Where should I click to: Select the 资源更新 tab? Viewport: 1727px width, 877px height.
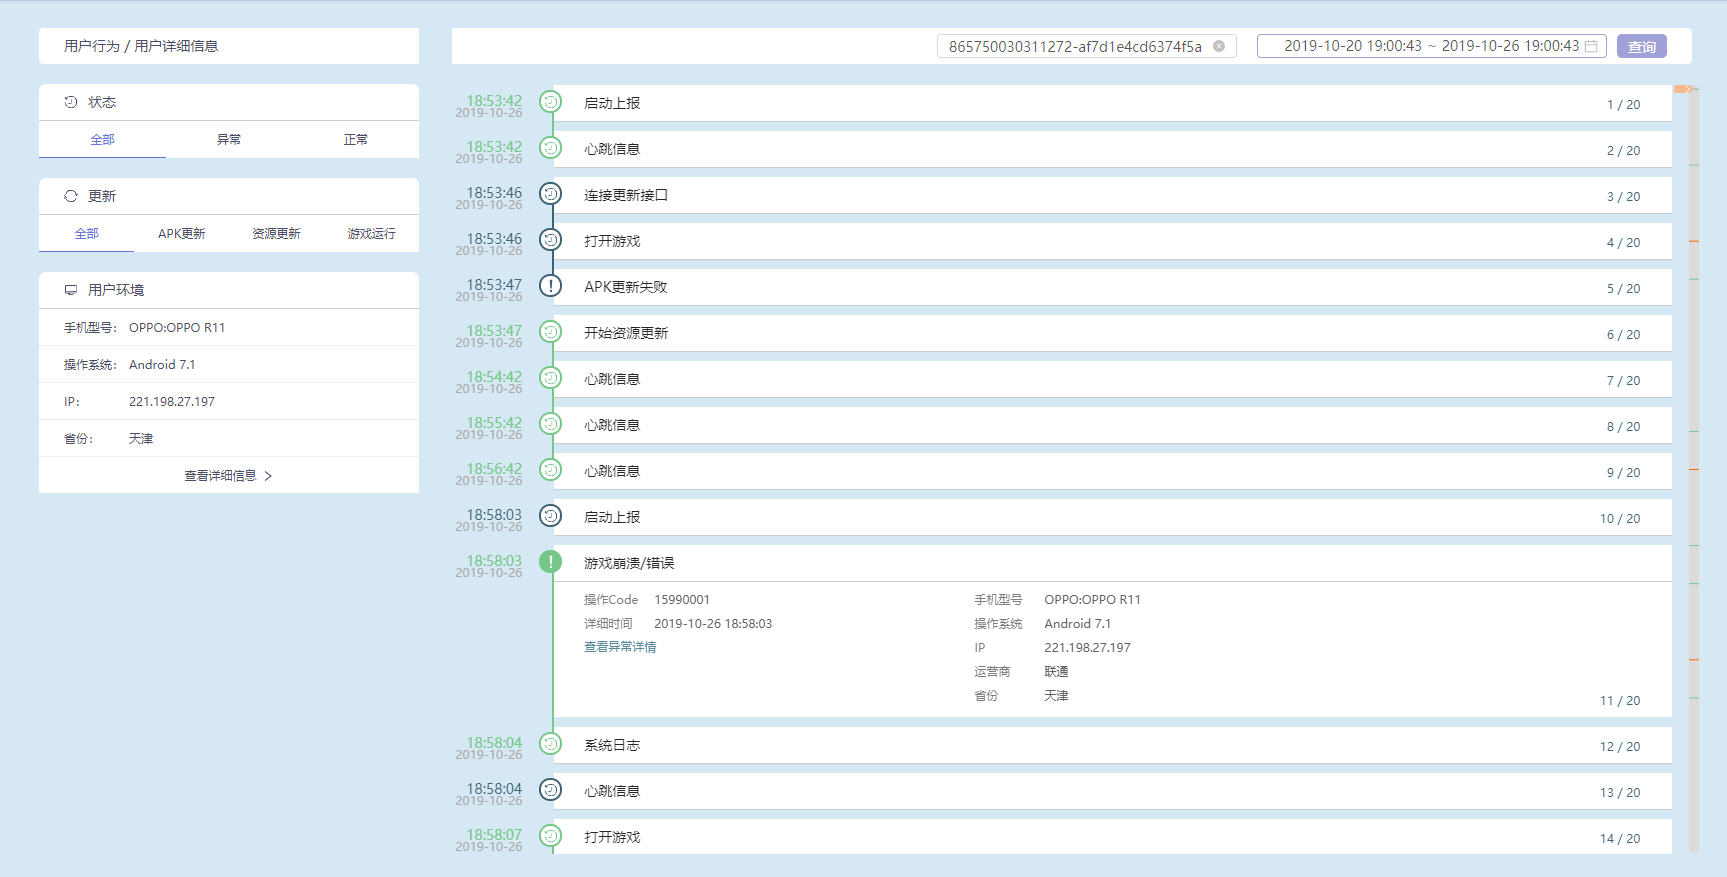(x=276, y=233)
